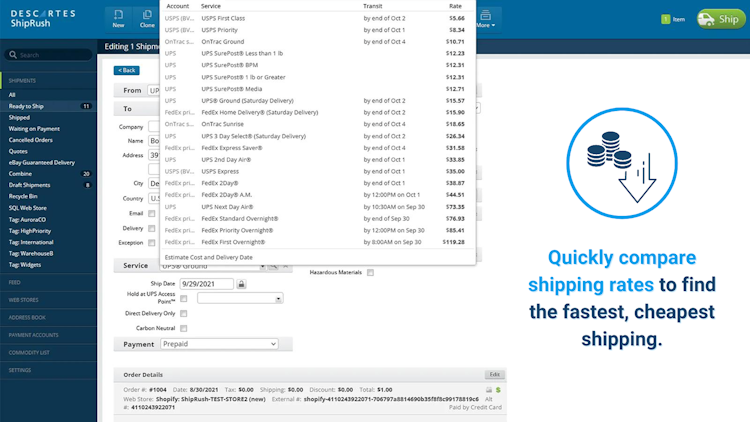Screen dimensions: 750x422
Task: Open Cancelled Orders list
Action: (x=31, y=140)
